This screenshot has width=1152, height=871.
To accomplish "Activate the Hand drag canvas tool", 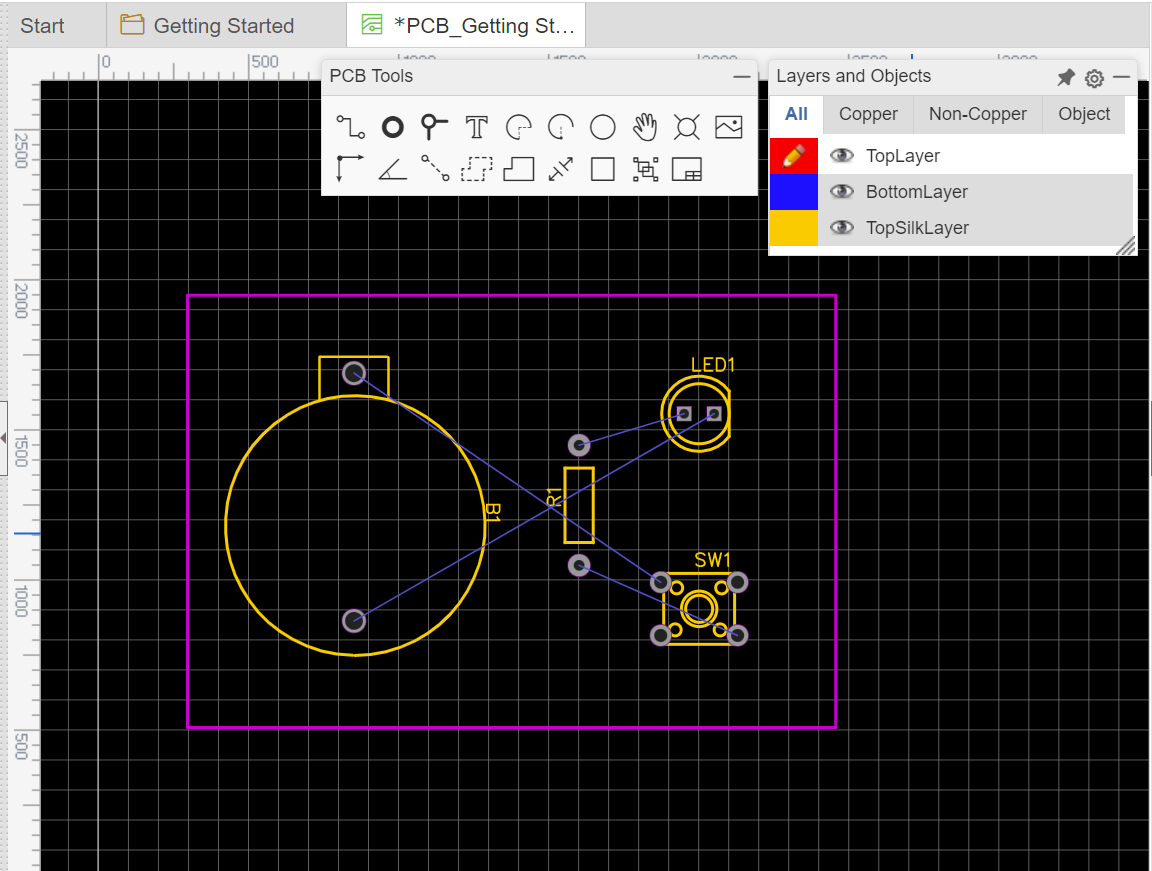I will (644, 127).
